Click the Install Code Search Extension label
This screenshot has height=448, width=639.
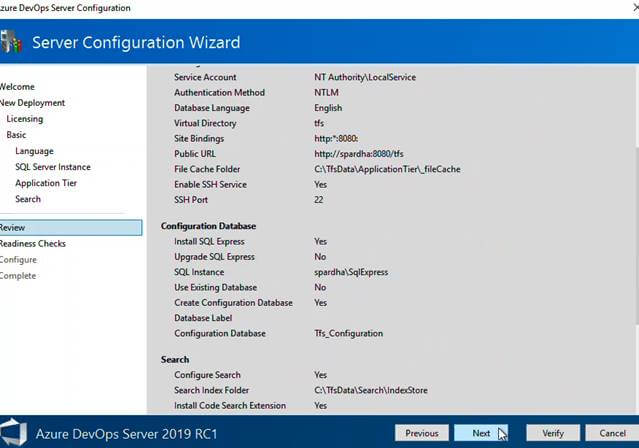[x=230, y=406]
